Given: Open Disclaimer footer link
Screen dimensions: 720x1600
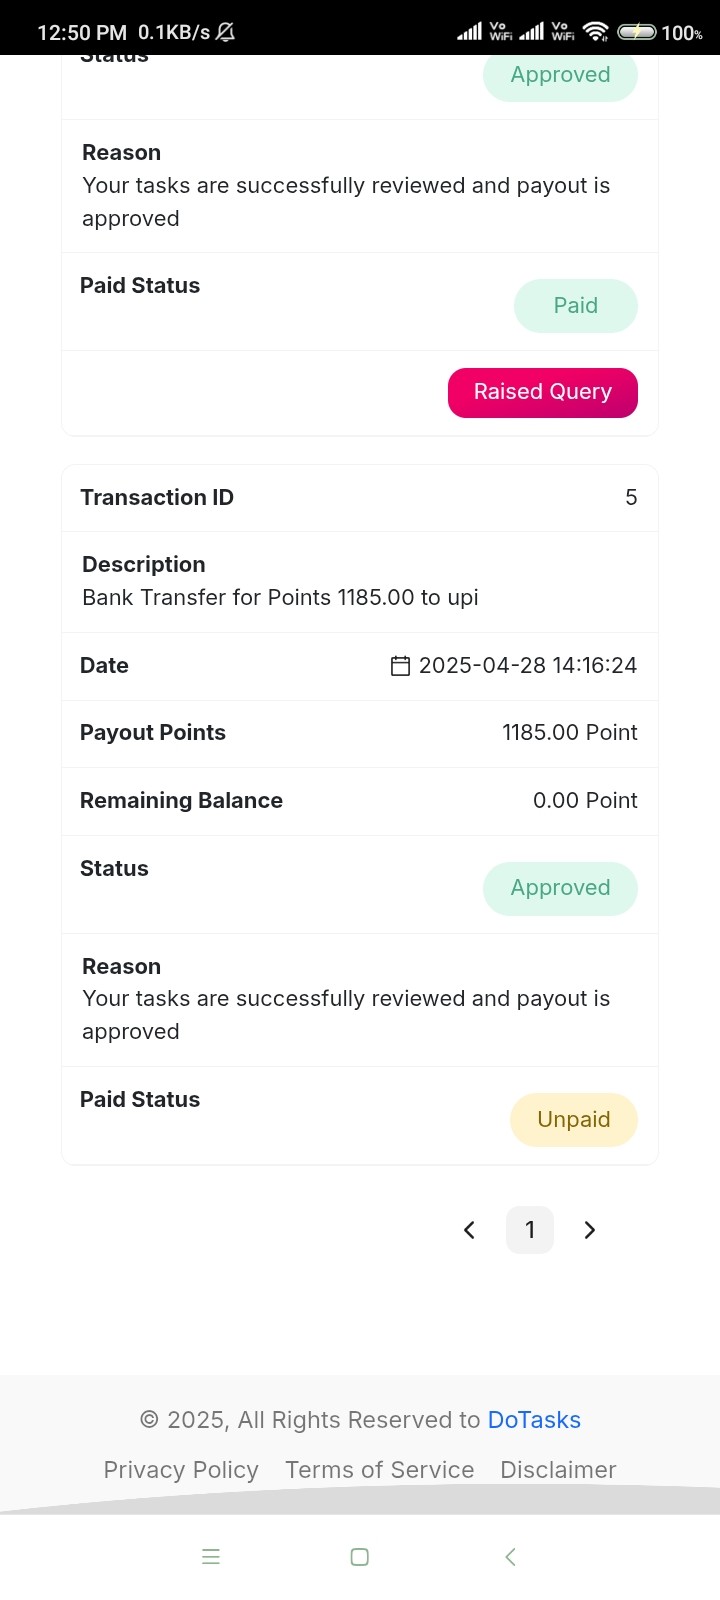Looking at the screenshot, I should 558,1470.
